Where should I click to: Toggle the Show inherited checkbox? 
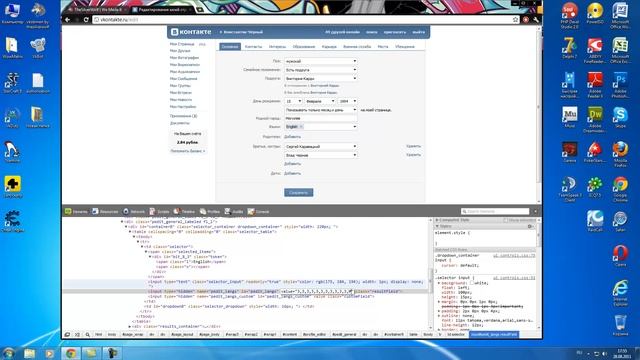click(505, 220)
